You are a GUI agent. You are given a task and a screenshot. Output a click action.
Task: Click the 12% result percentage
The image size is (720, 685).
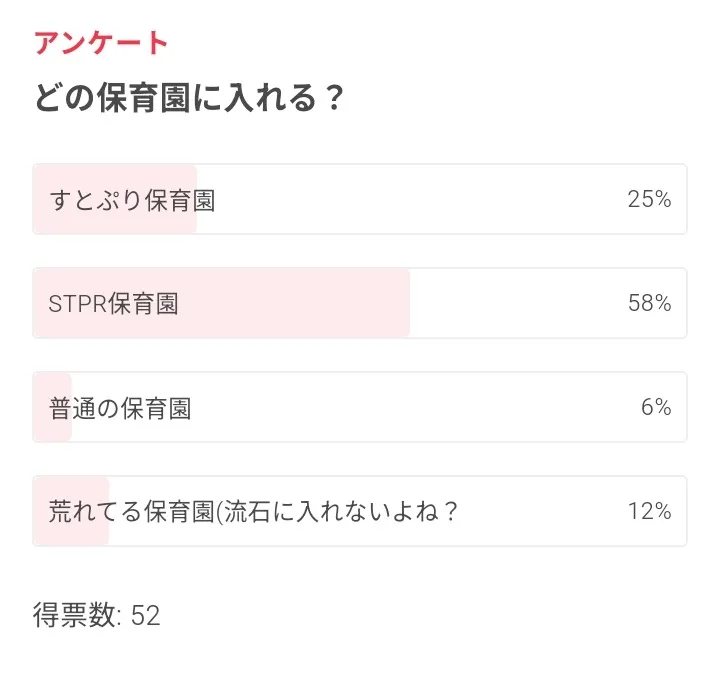point(649,512)
